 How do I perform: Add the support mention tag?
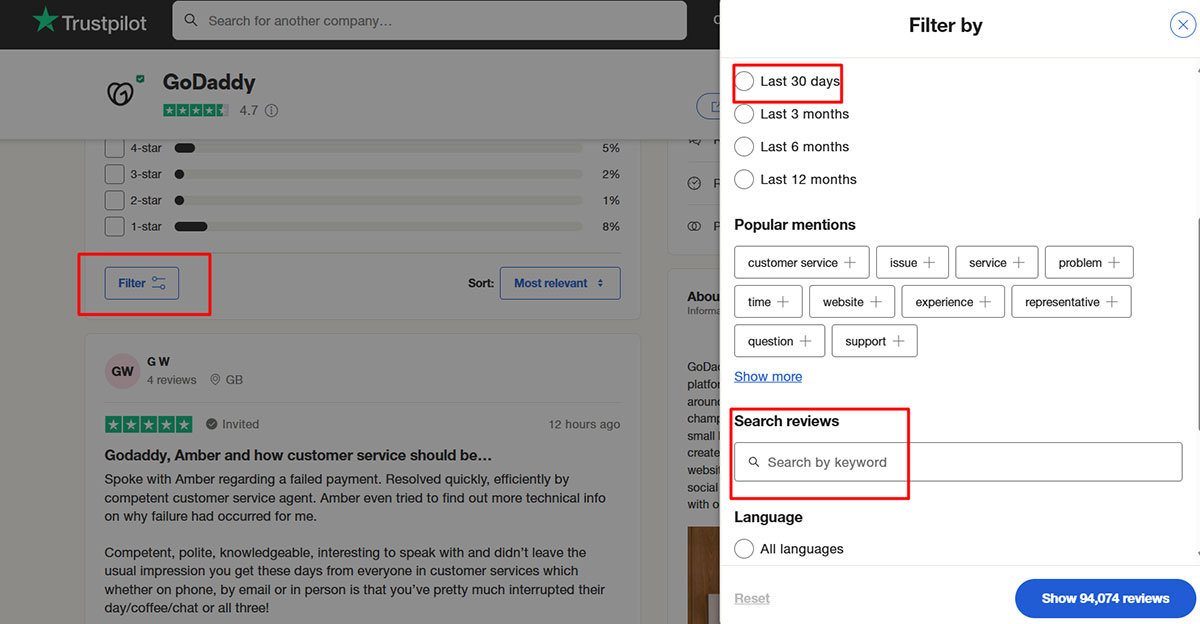coord(874,341)
